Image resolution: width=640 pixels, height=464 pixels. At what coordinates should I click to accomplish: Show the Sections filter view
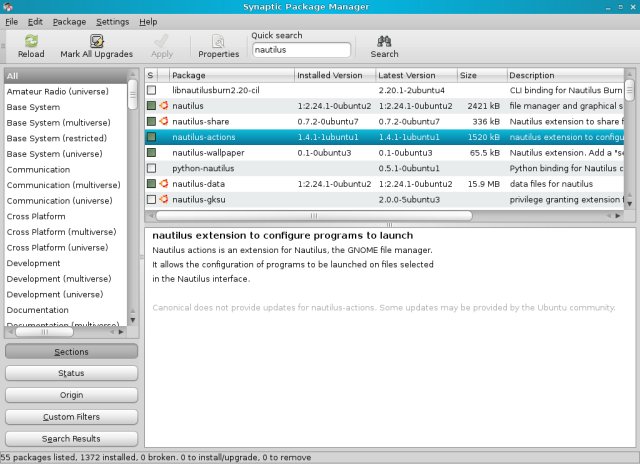coord(71,351)
